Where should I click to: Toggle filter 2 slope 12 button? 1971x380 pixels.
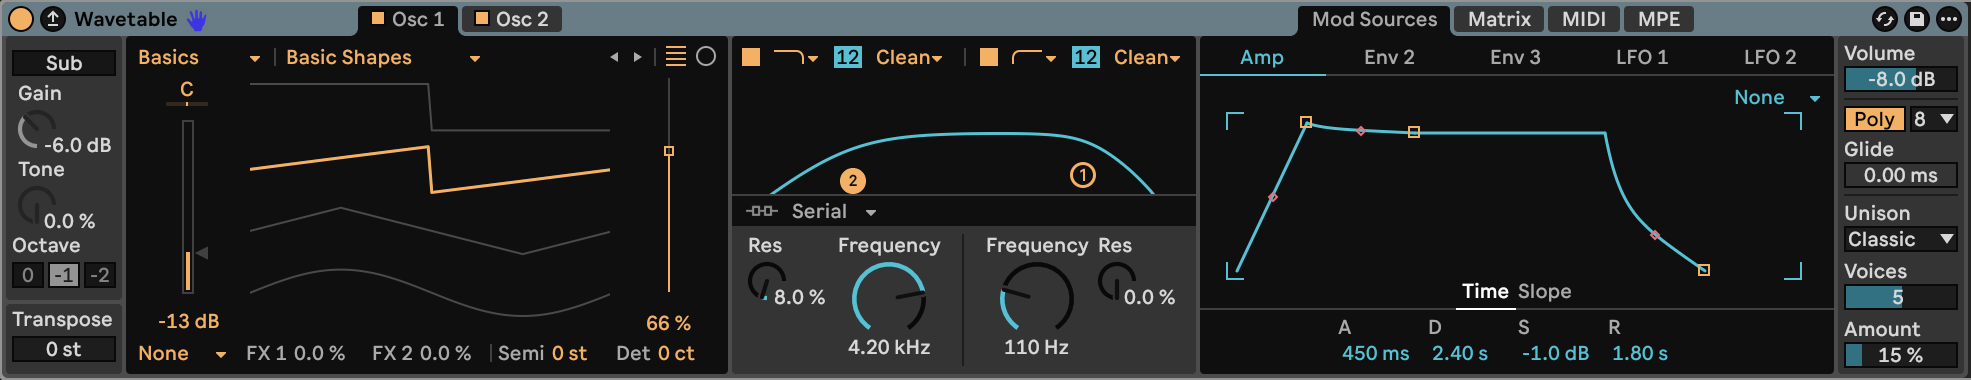point(1085,57)
